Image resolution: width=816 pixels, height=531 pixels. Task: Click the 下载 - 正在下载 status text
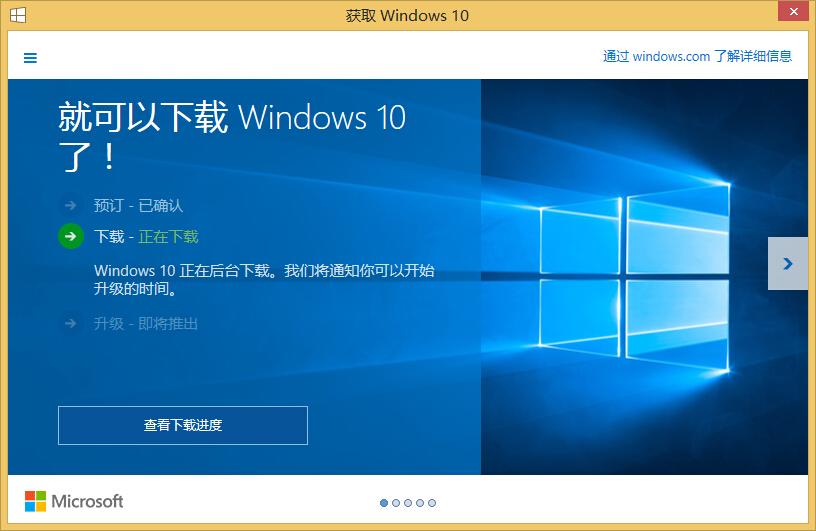146,237
